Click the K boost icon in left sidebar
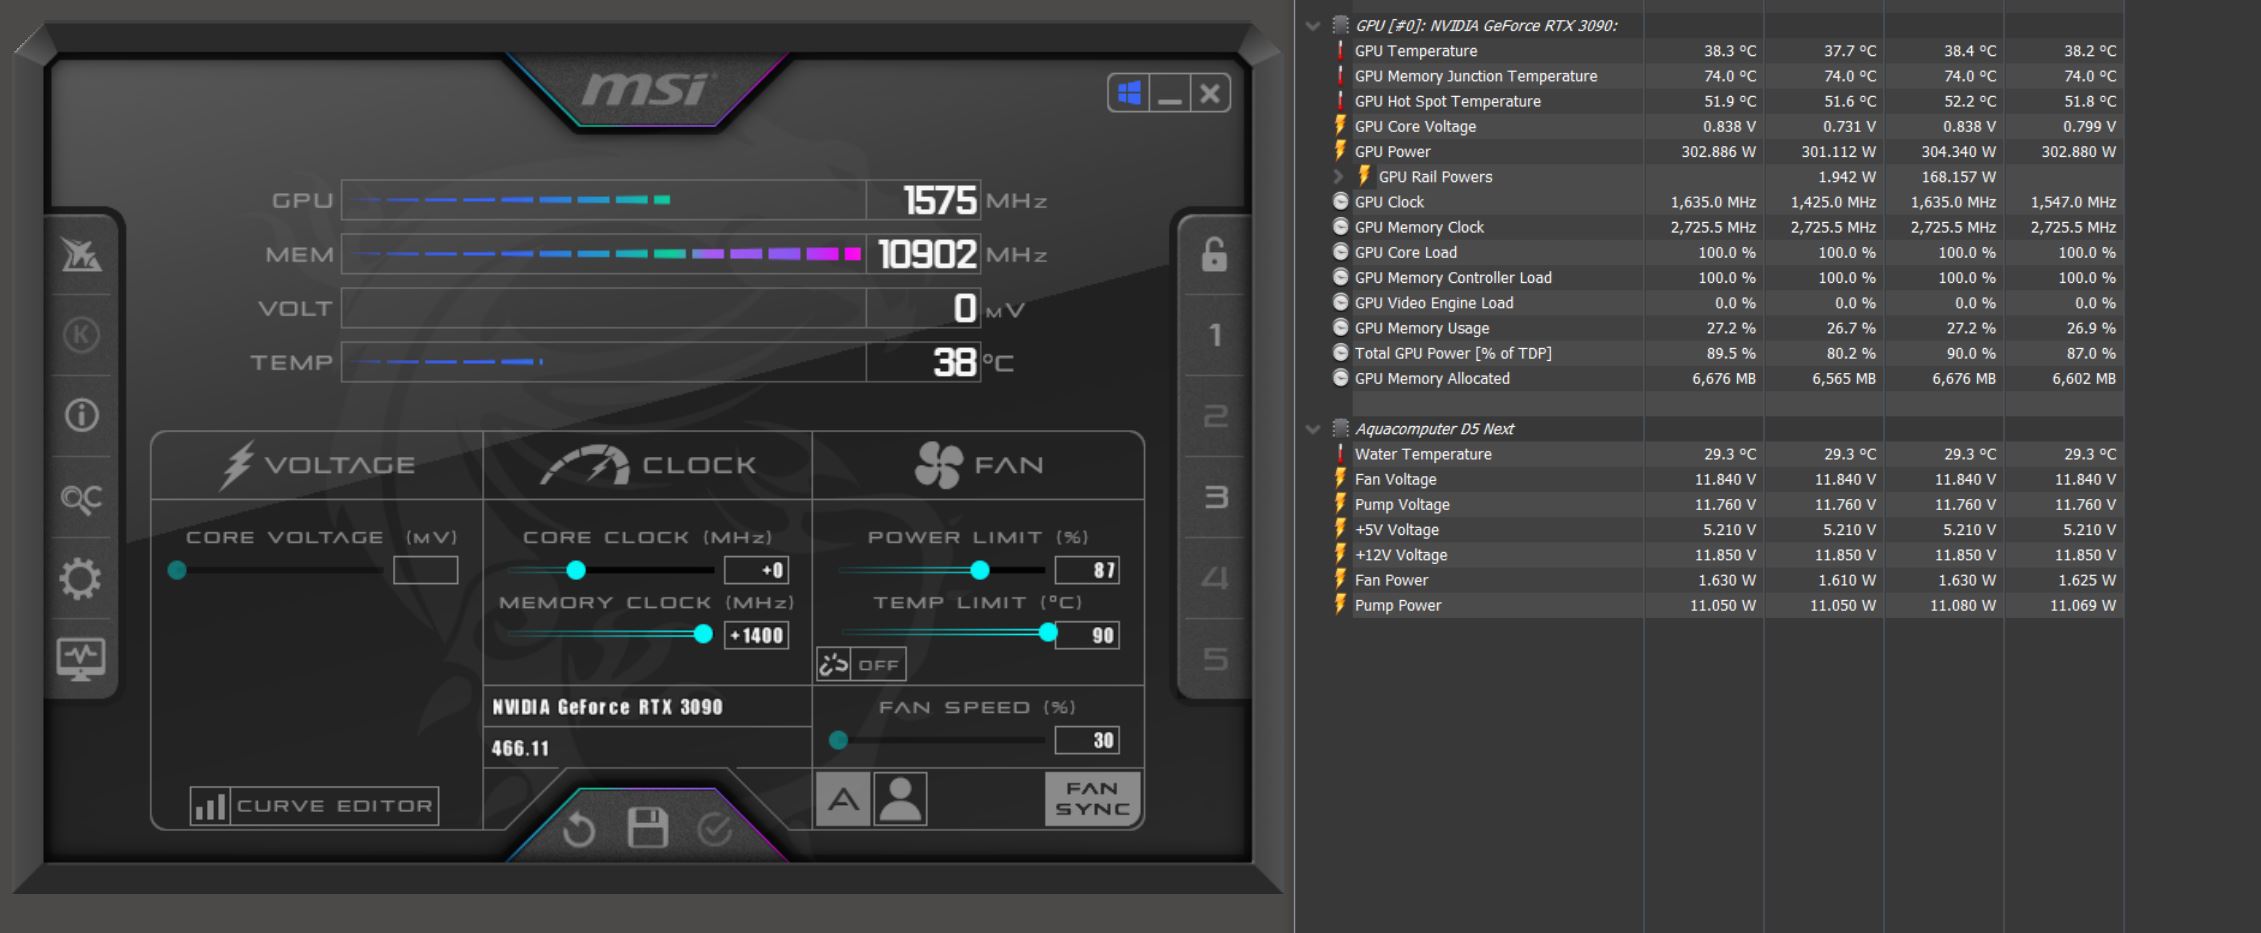The height and width of the screenshot is (933, 2261). click(x=81, y=335)
